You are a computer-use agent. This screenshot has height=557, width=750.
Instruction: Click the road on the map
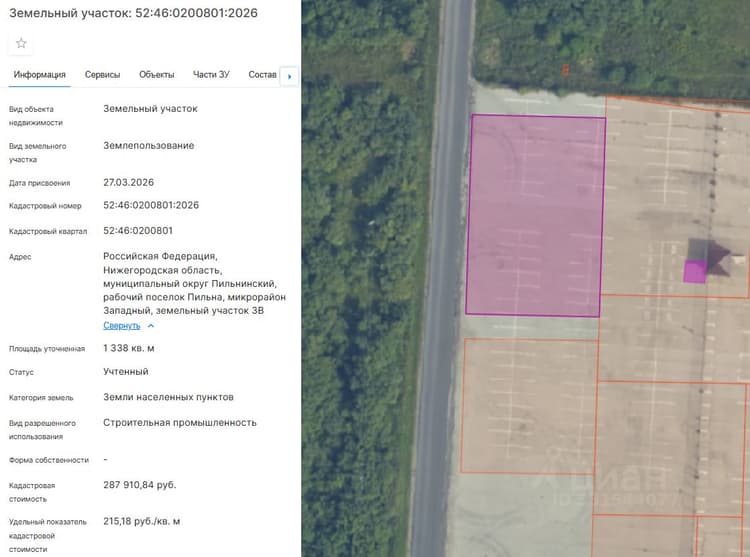tap(442, 277)
